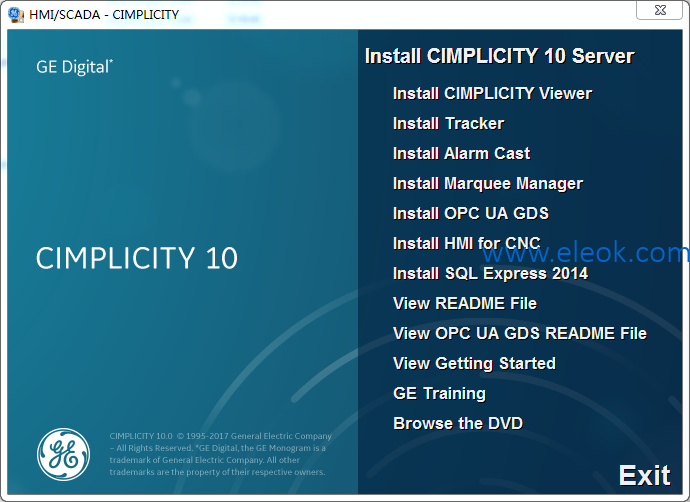Launch Install Marquee Manager

click(488, 183)
